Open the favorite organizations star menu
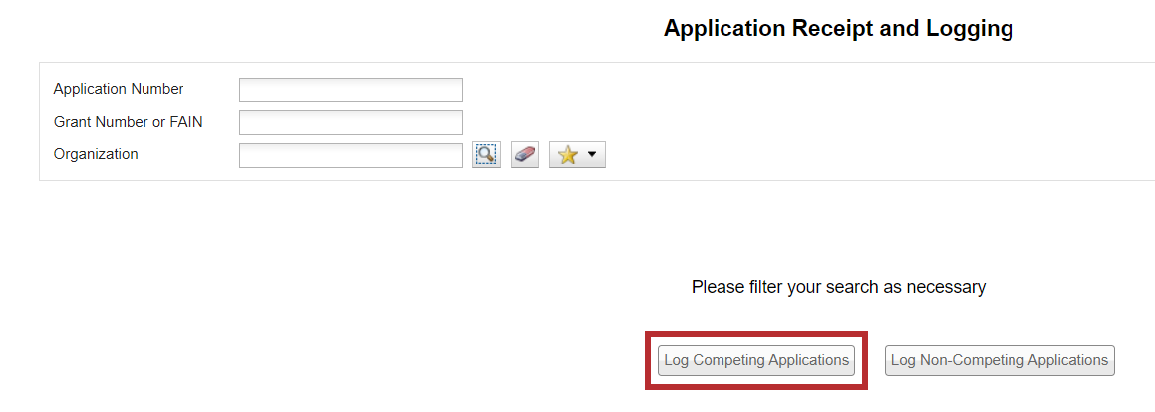1155x412 pixels. [577, 155]
